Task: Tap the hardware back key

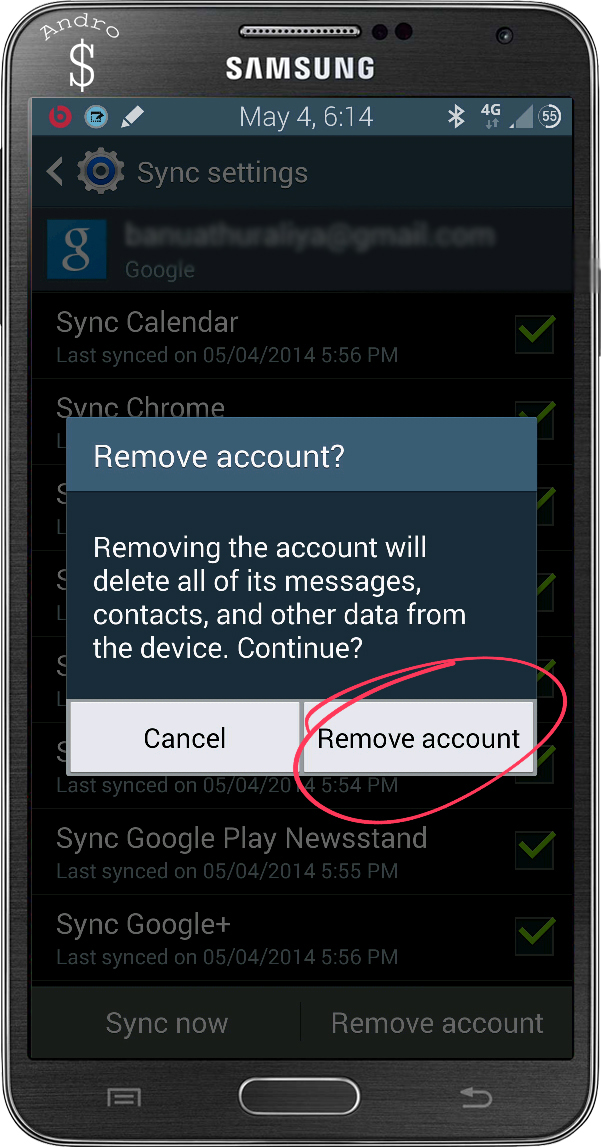Action: point(476,1096)
